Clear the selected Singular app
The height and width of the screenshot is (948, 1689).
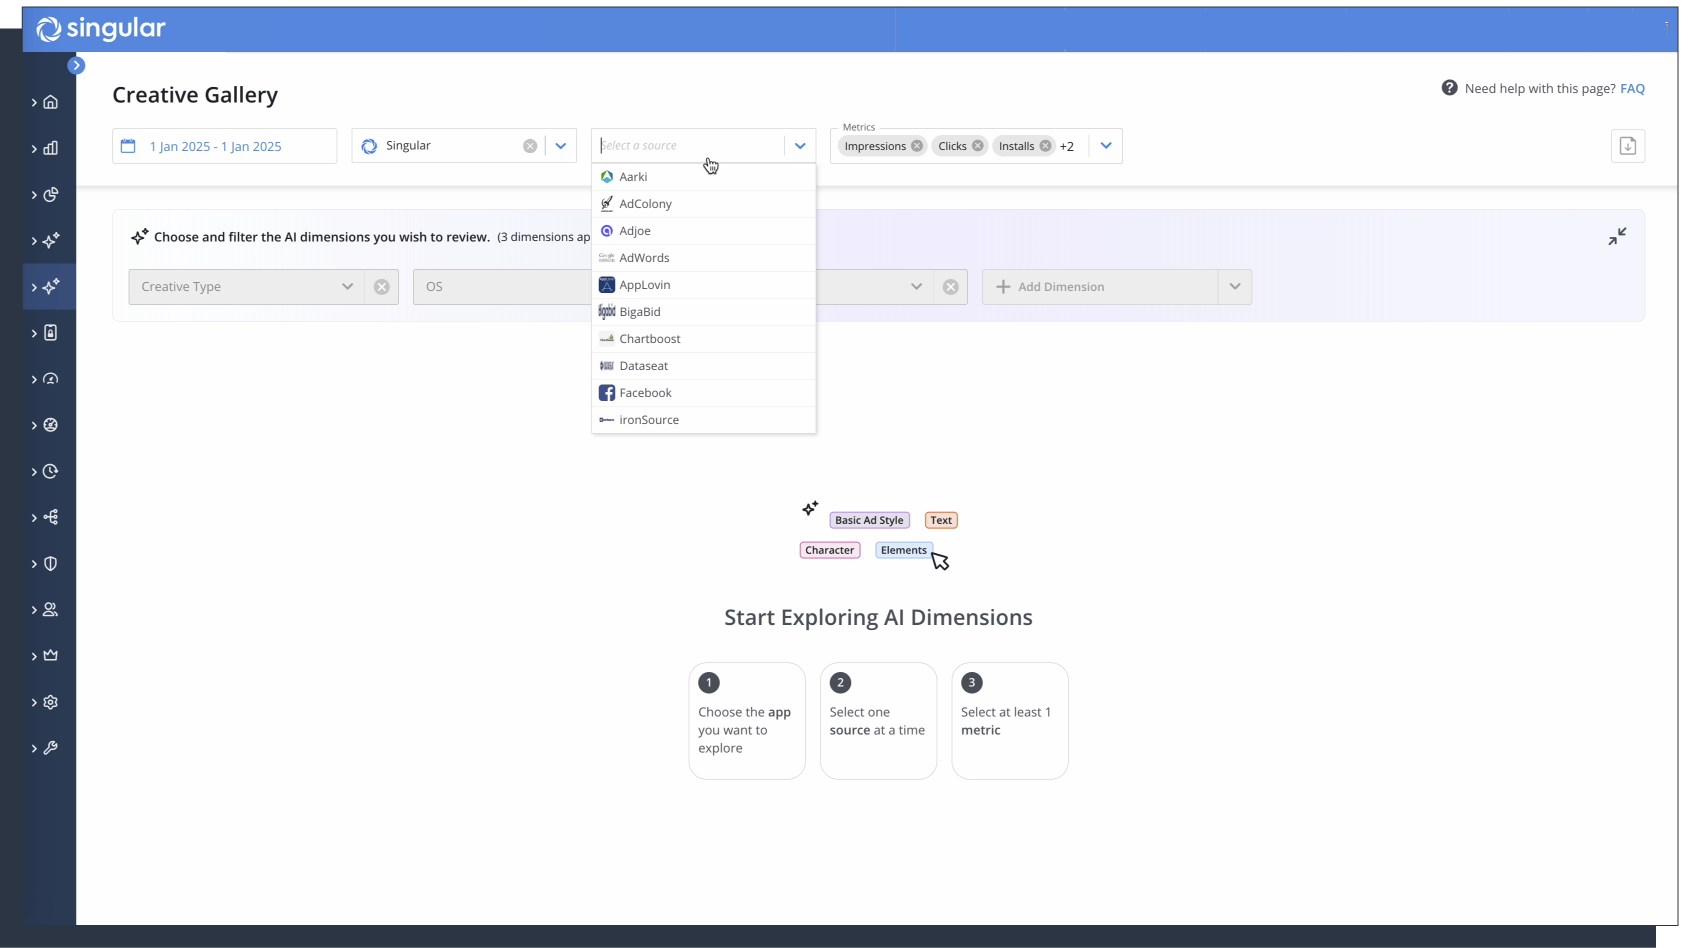pyautogui.click(x=530, y=146)
